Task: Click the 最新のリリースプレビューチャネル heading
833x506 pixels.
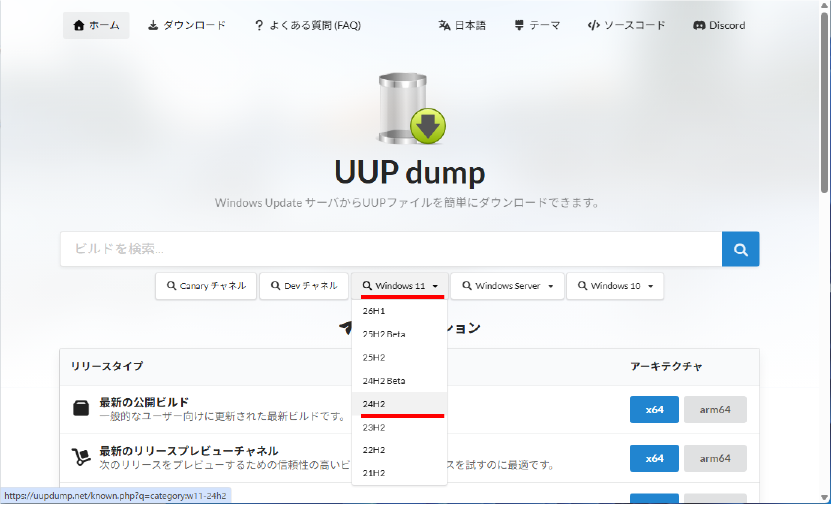Action: tap(189, 451)
